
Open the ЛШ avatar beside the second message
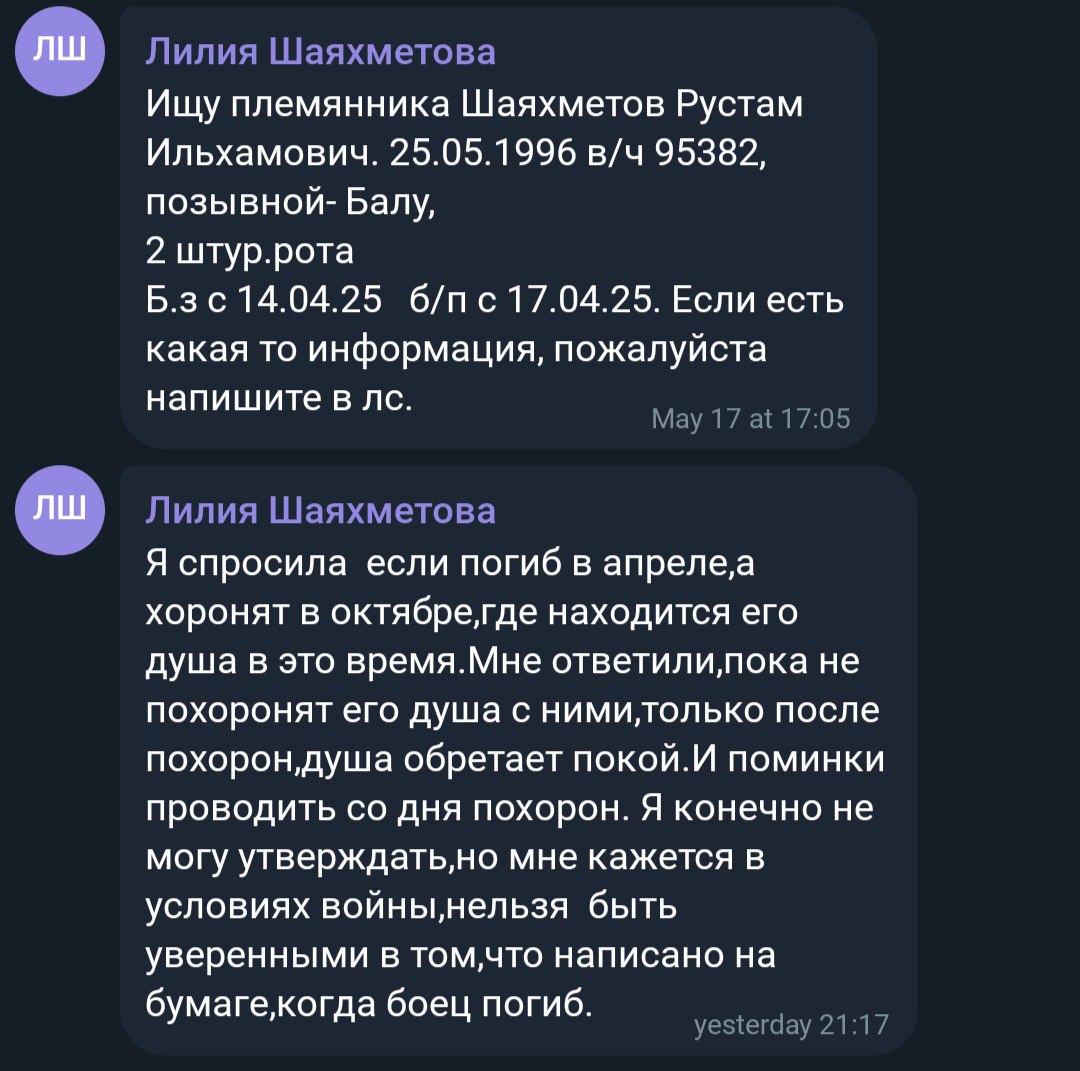pos(61,509)
